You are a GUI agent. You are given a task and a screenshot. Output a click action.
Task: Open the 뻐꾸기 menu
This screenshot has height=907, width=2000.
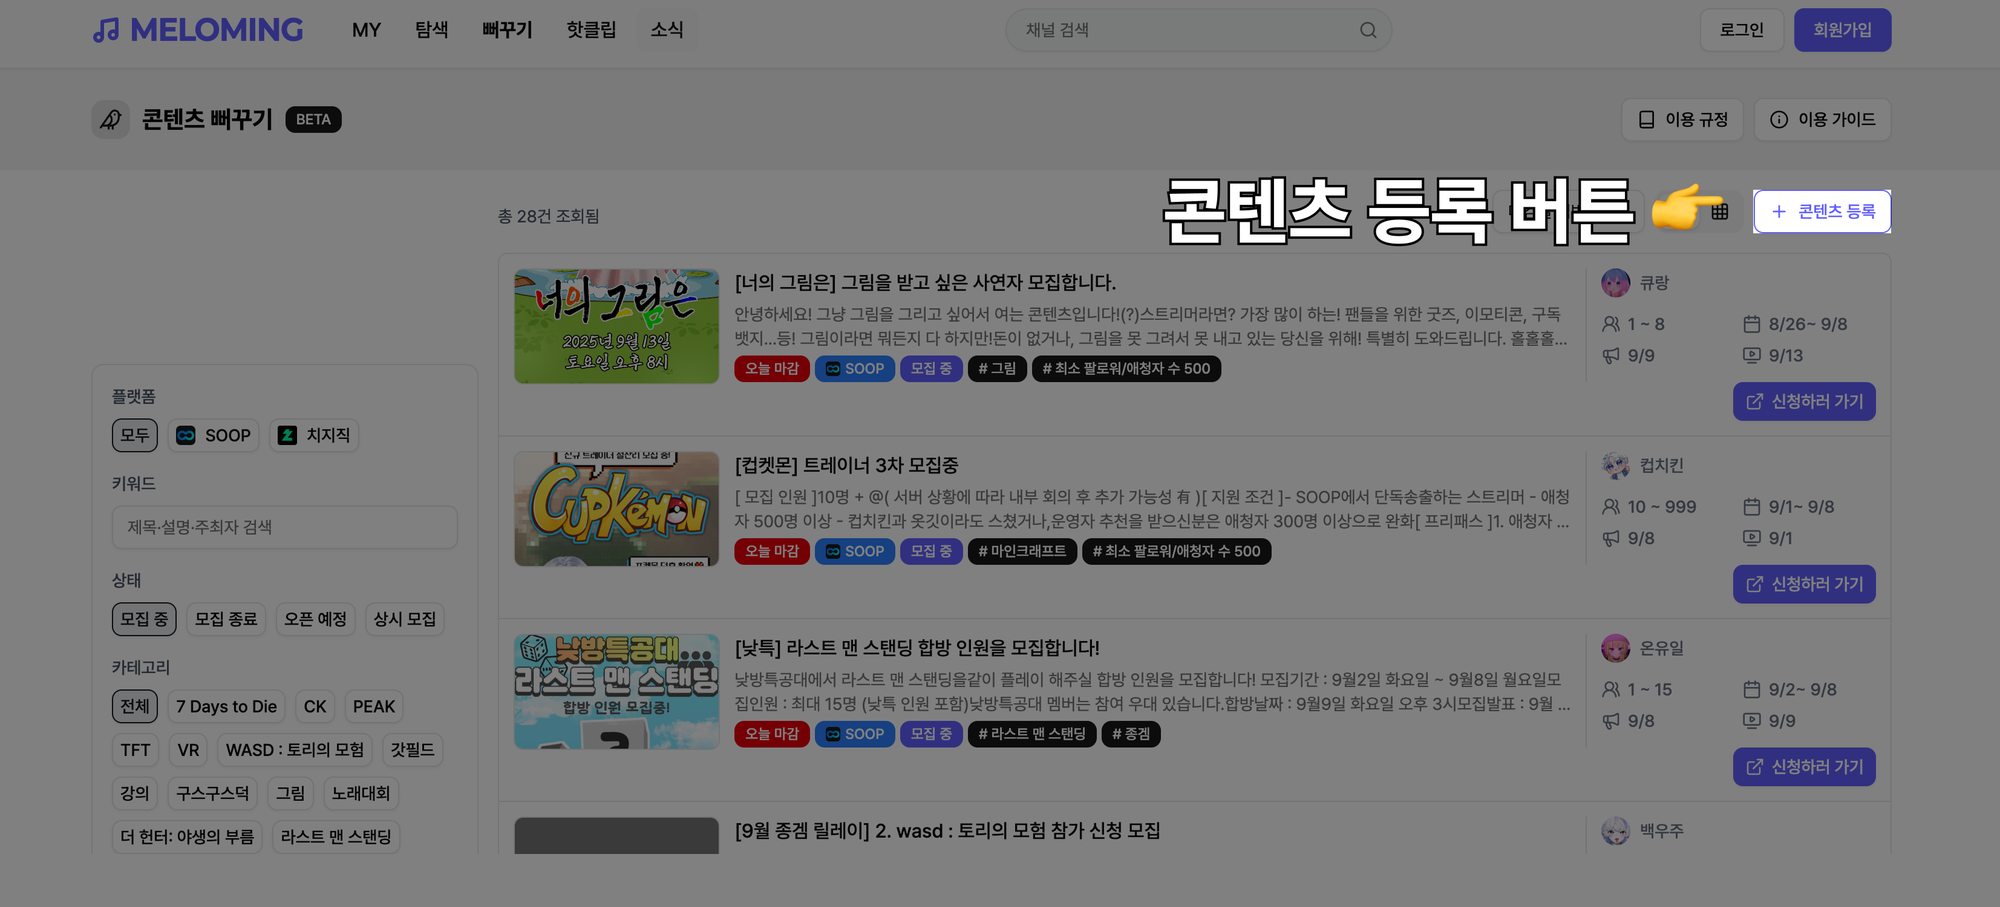pyautogui.click(x=507, y=30)
